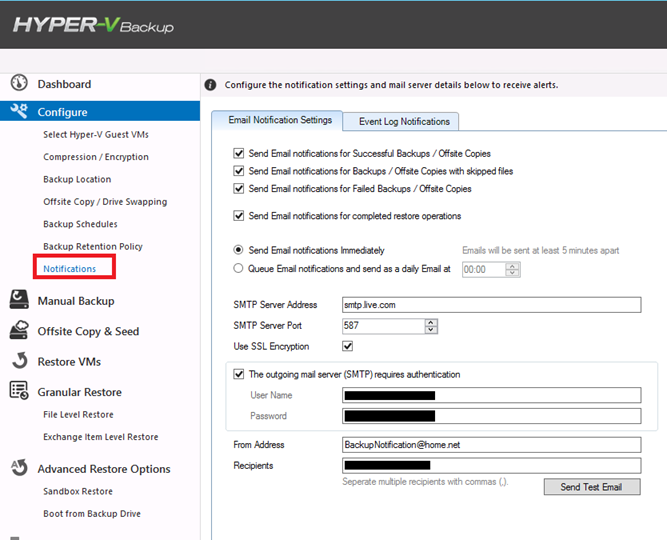Switch to Event Log Notifications tab
Viewport: 667px width, 540px height.
pos(401,121)
